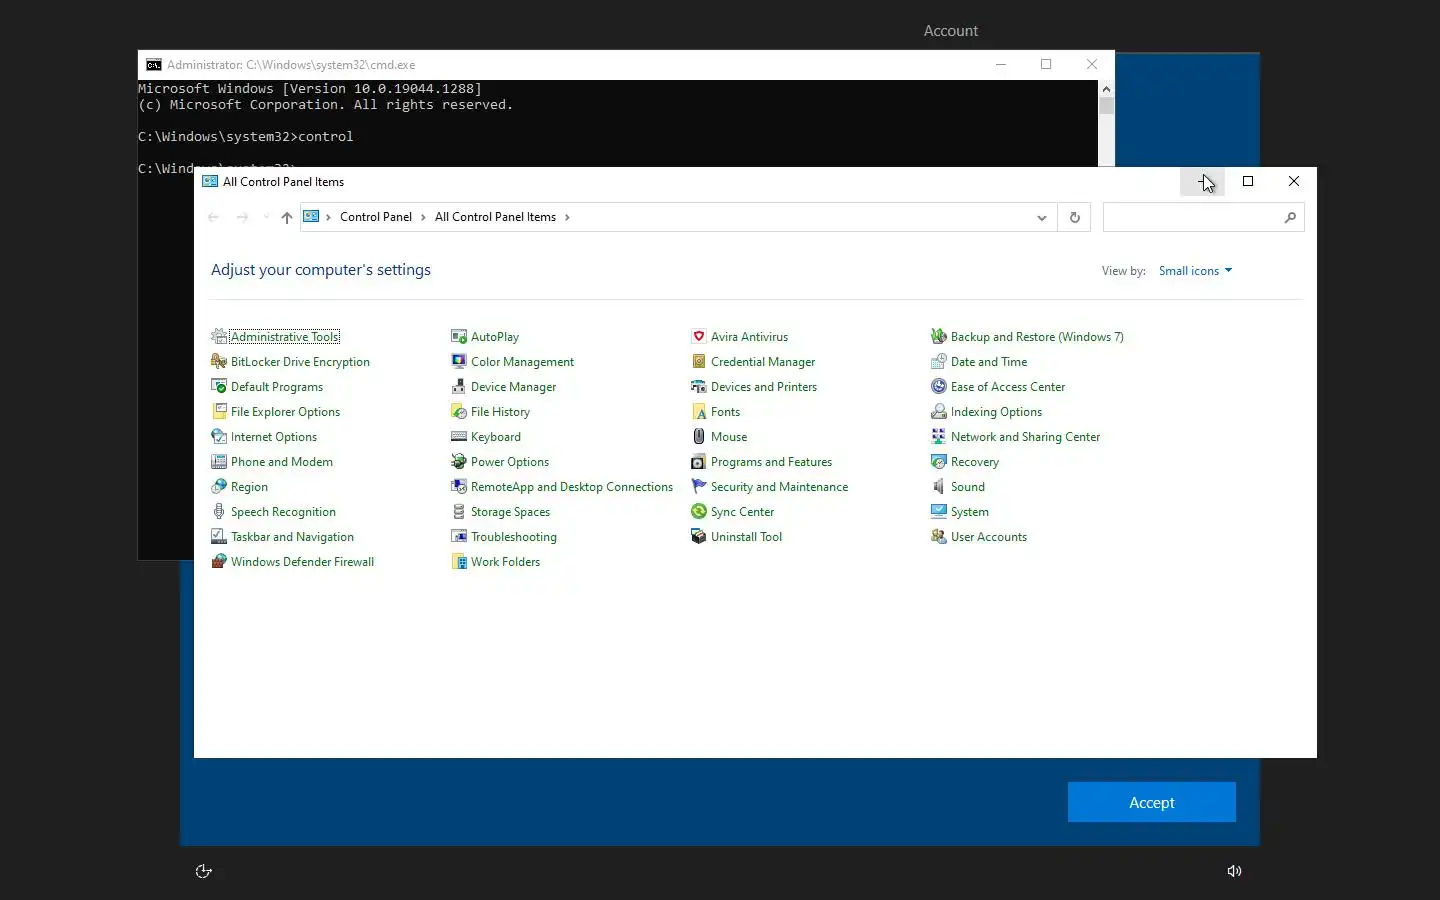Screen dimensions: 1440x900
Task: Select the All Control Panel Items breadcrumb
Action: [x=495, y=217]
